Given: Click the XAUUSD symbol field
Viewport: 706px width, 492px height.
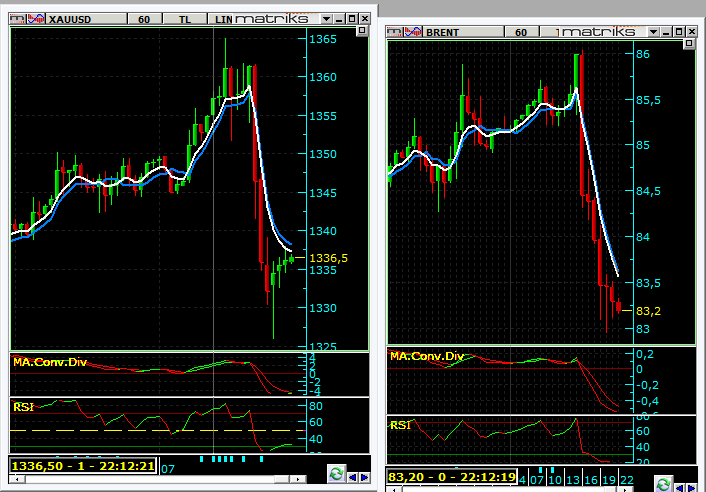Looking at the screenshot, I should pos(80,19).
